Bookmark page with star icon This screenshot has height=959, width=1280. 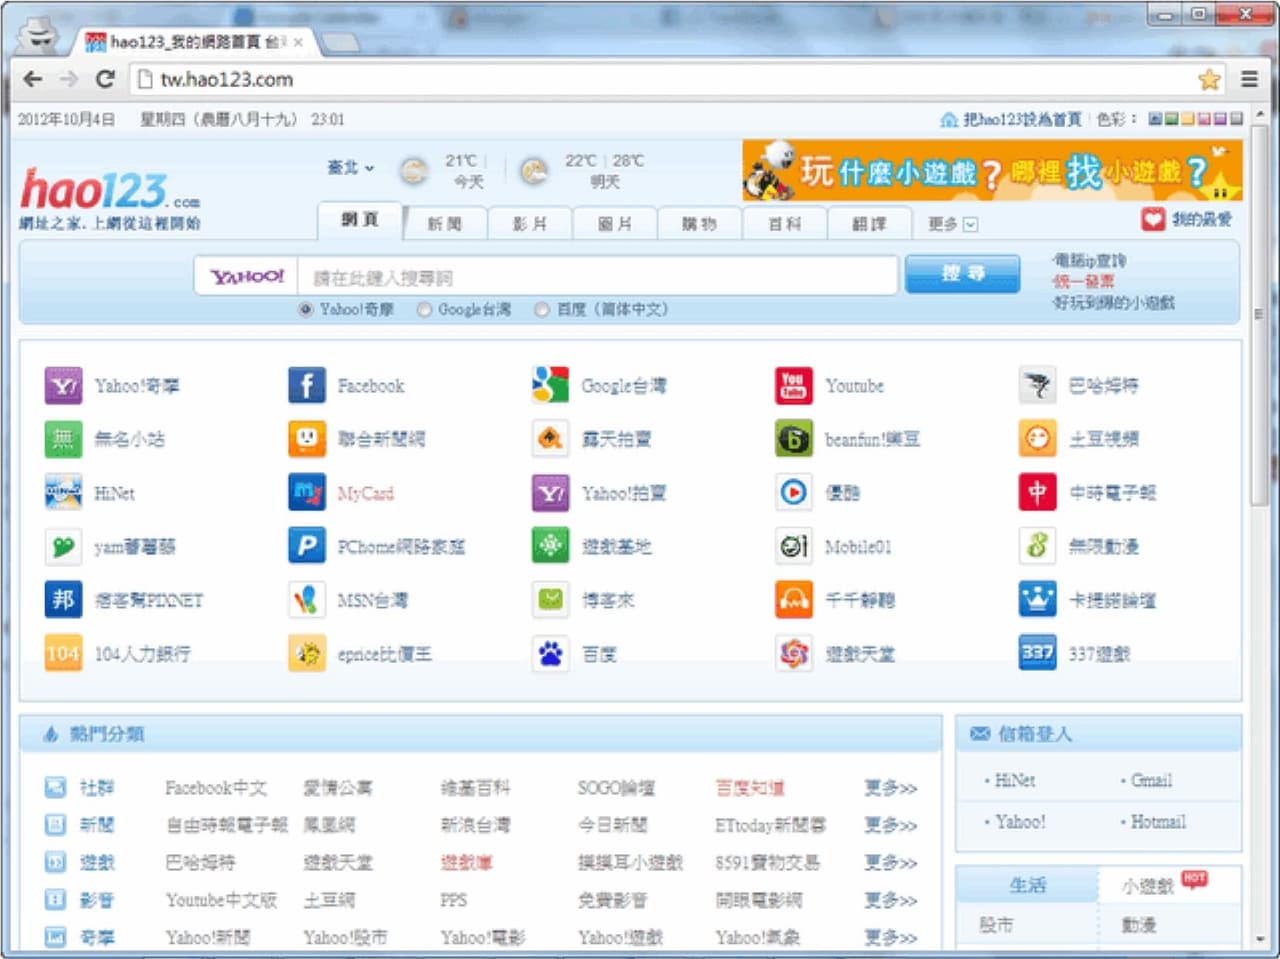[x=1209, y=79]
